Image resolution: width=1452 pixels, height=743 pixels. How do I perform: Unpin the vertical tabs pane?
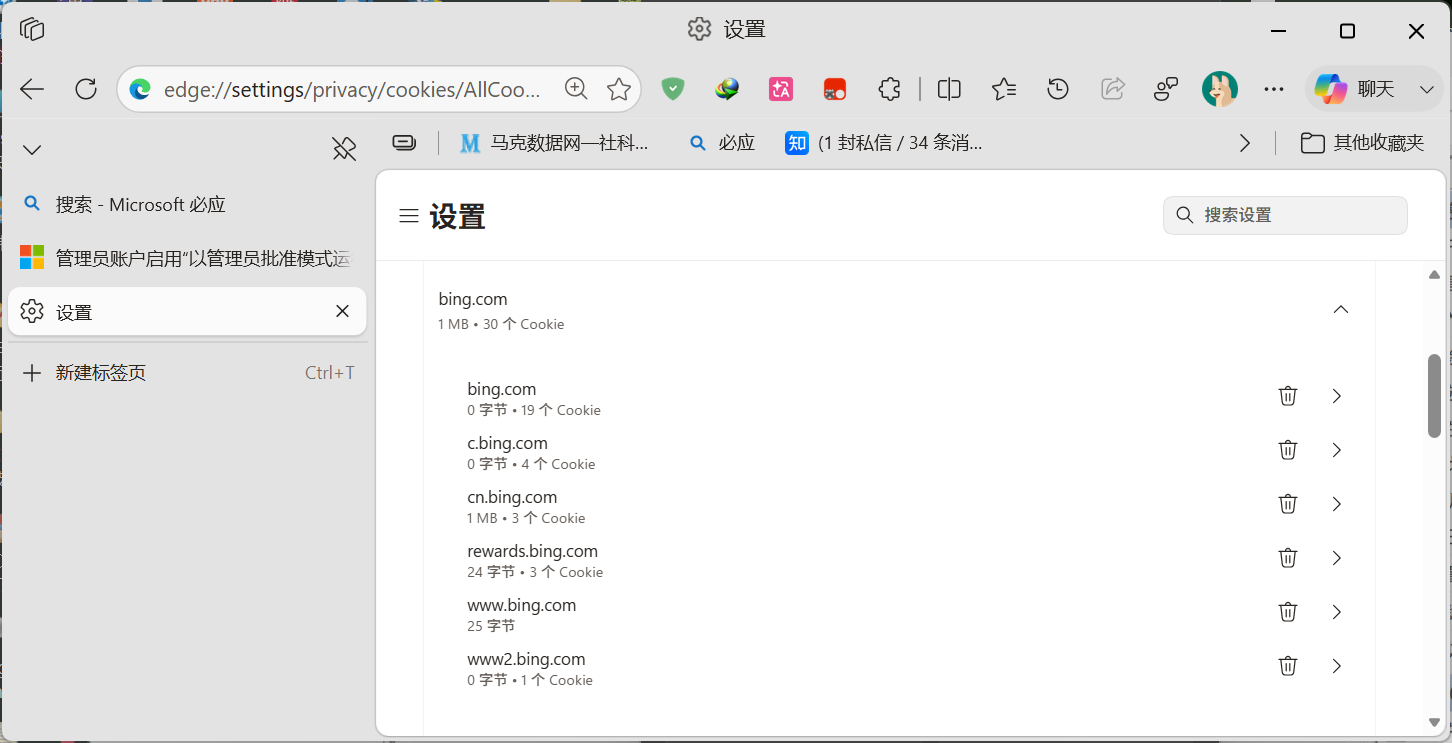pyautogui.click(x=344, y=150)
